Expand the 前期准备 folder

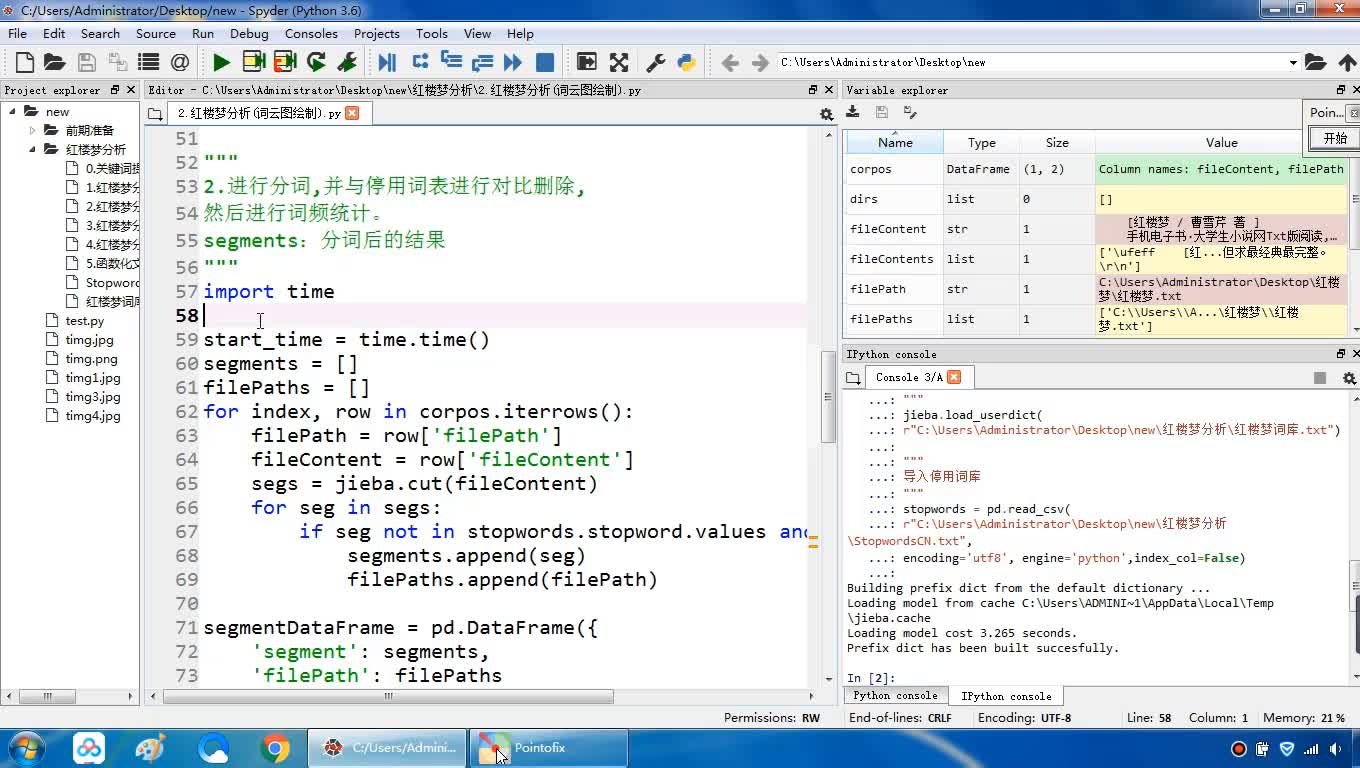click(x=33, y=131)
